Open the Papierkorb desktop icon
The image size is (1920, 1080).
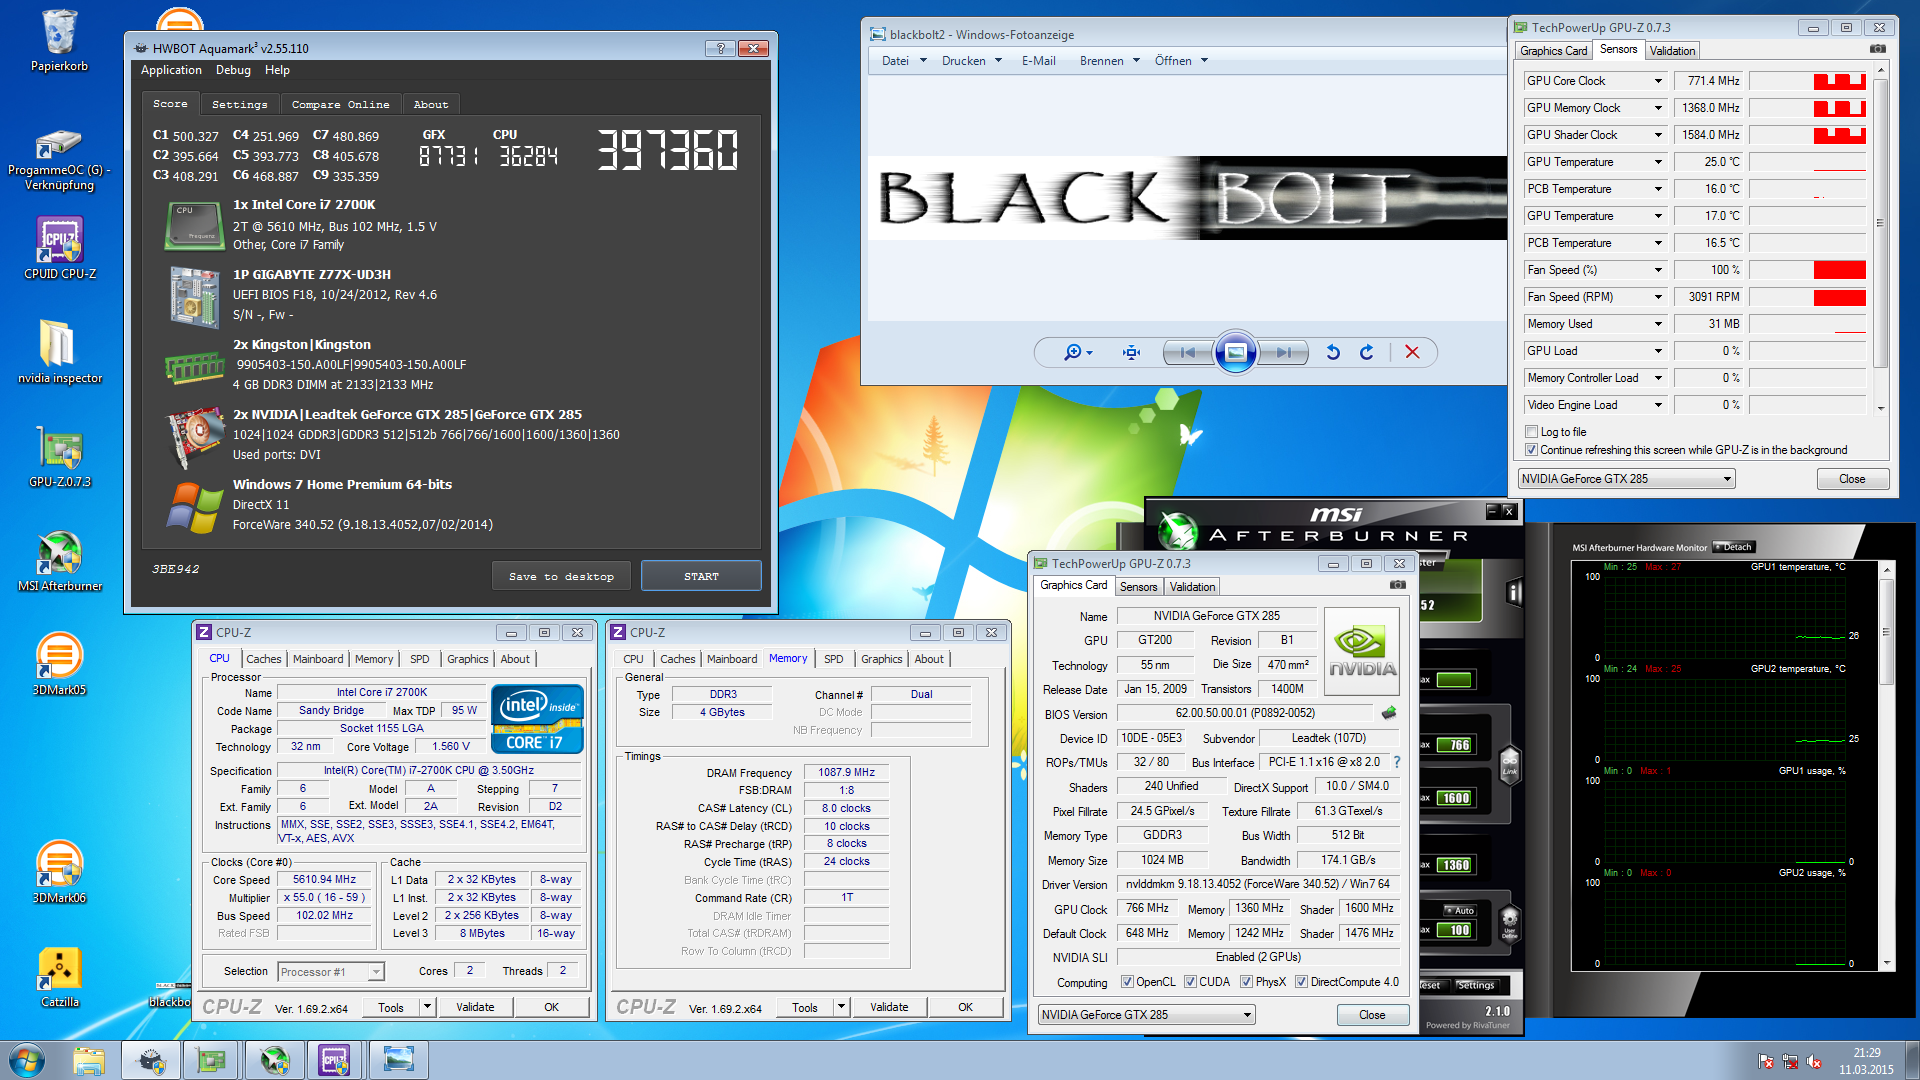coord(59,40)
